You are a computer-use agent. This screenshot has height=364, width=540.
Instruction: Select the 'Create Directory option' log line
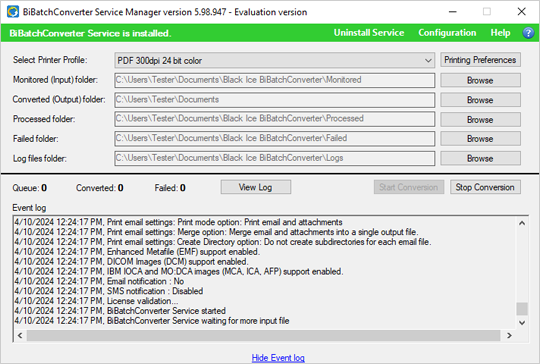(x=223, y=242)
